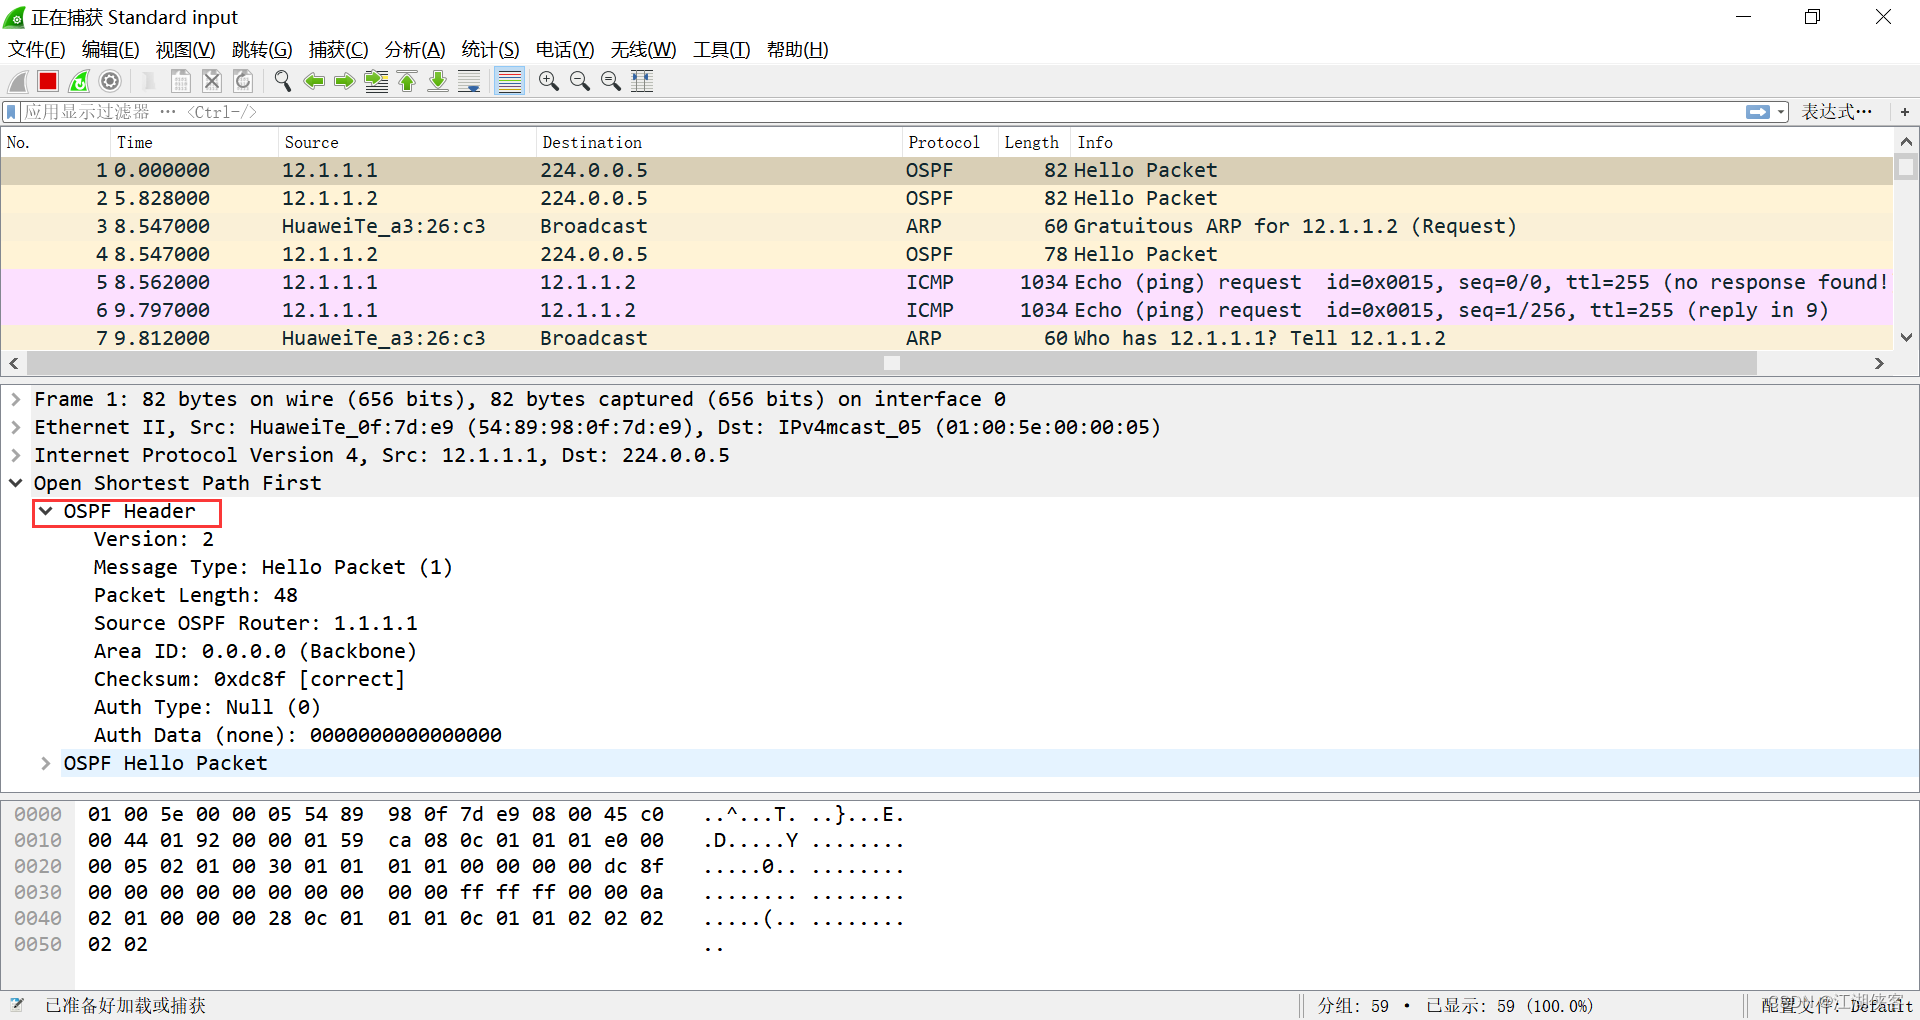Click go to specified packet icon
The image size is (1920, 1020).
(x=376, y=82)
